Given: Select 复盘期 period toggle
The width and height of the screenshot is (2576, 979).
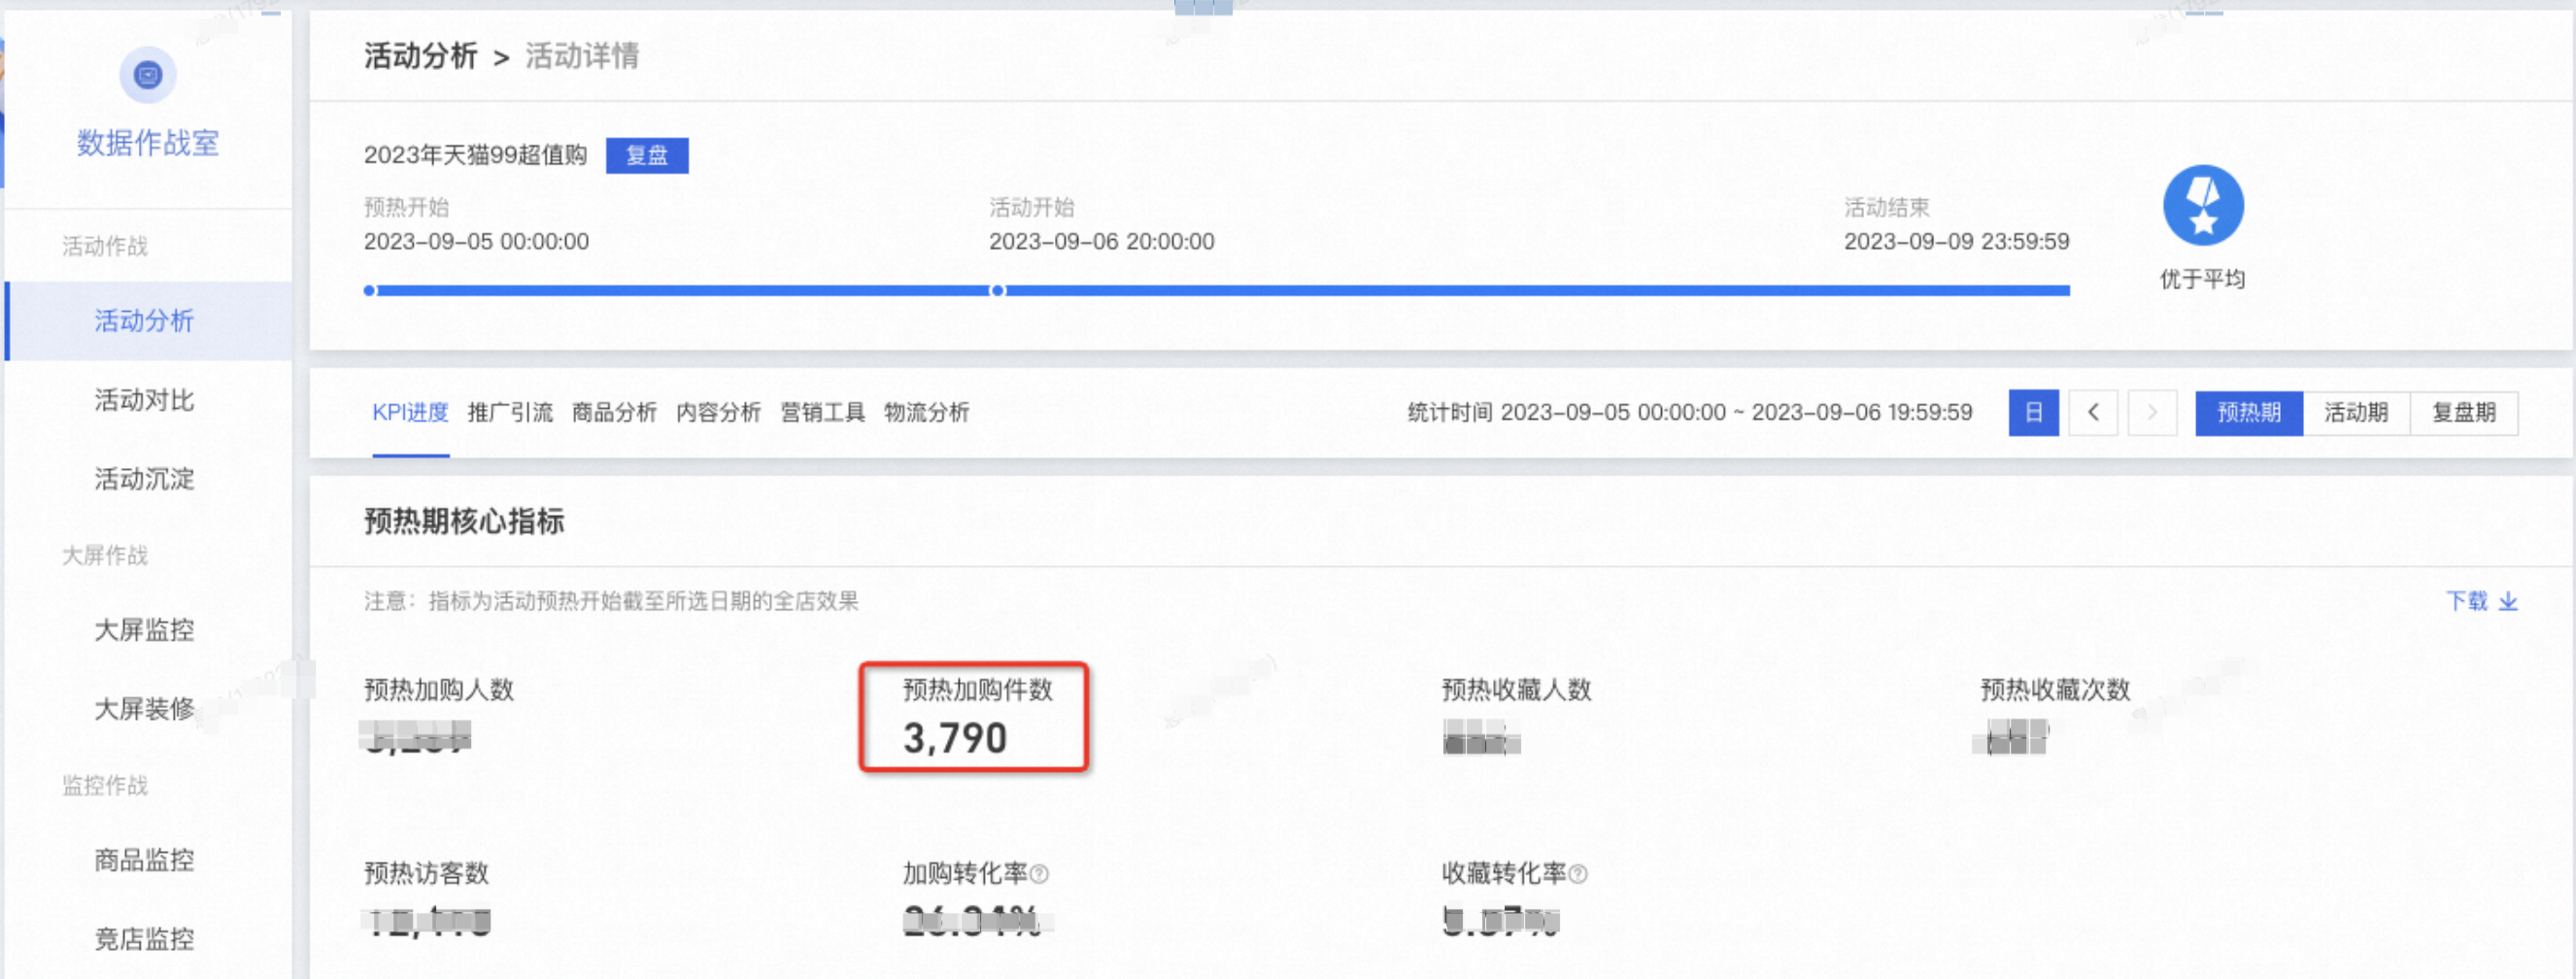Looking at the screenshot, I should tap(2464, 413).
